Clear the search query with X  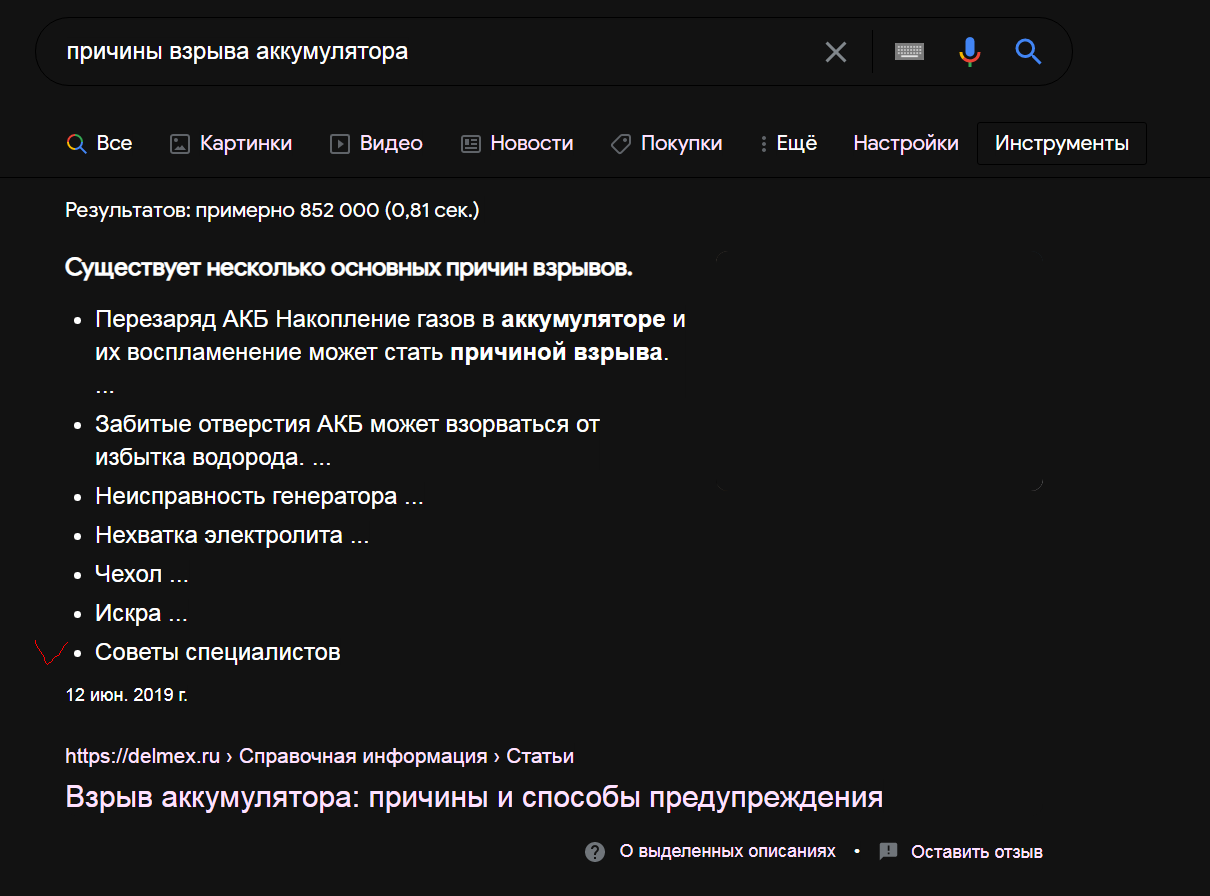point(835,52)
